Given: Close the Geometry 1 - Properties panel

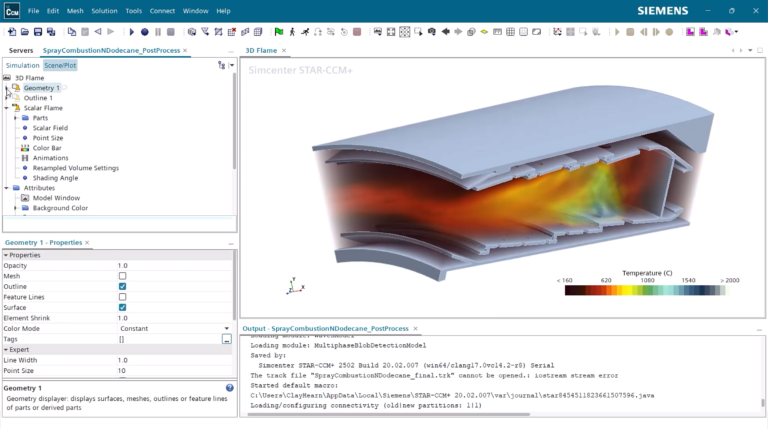Looking at the screenshot, I should (87, 242).
